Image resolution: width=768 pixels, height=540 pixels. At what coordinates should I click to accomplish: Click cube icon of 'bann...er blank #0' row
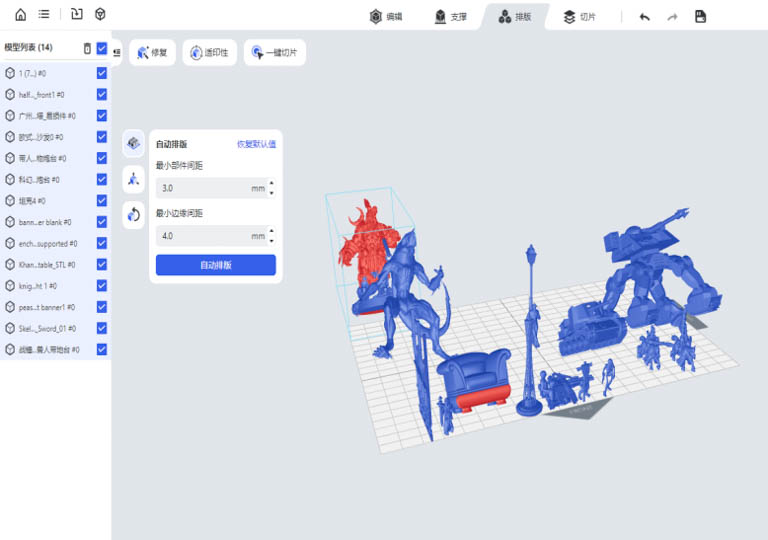point(10,222)
